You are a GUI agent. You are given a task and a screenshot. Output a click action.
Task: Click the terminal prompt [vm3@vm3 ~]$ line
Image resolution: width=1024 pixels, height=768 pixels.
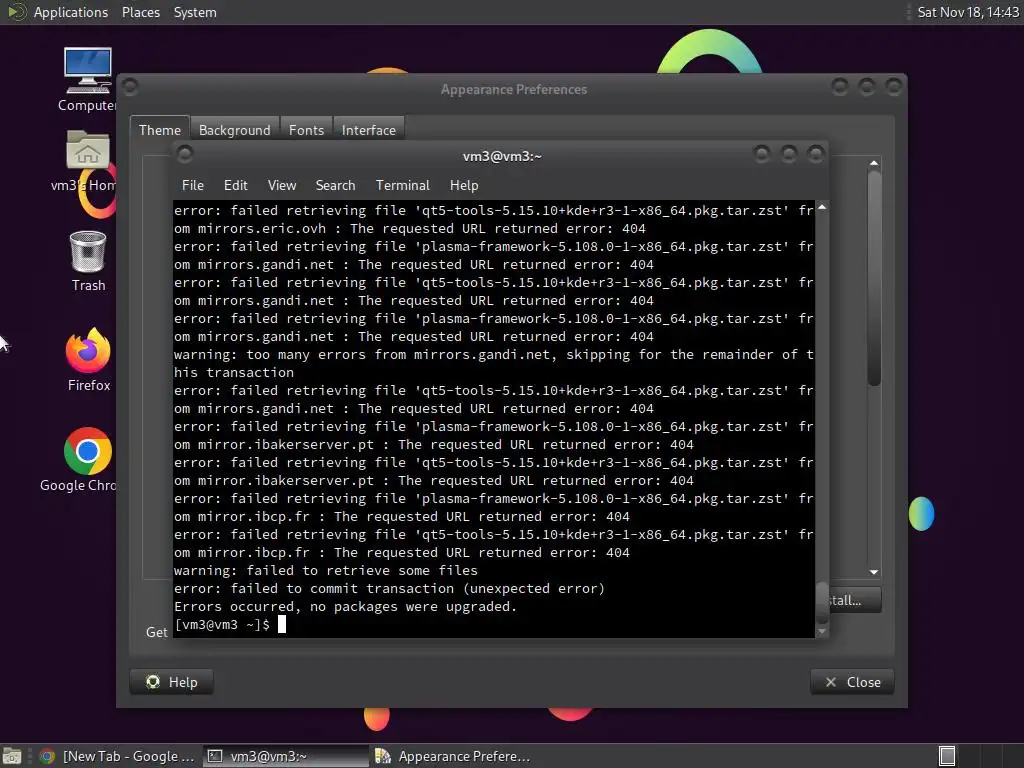coord(221,624)
